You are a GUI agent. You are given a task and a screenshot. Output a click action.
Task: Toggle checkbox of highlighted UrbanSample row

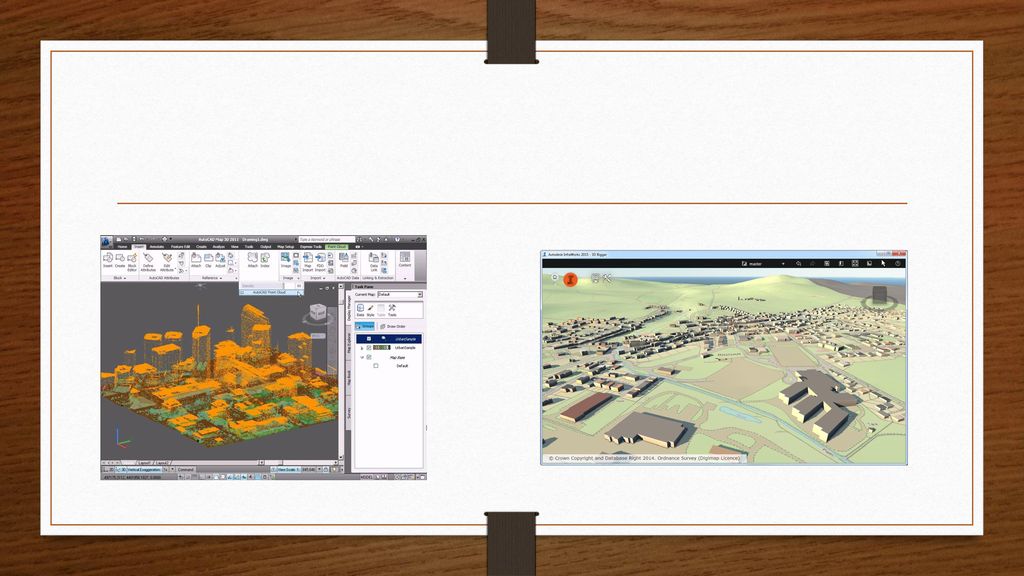(x=369, y=339)
